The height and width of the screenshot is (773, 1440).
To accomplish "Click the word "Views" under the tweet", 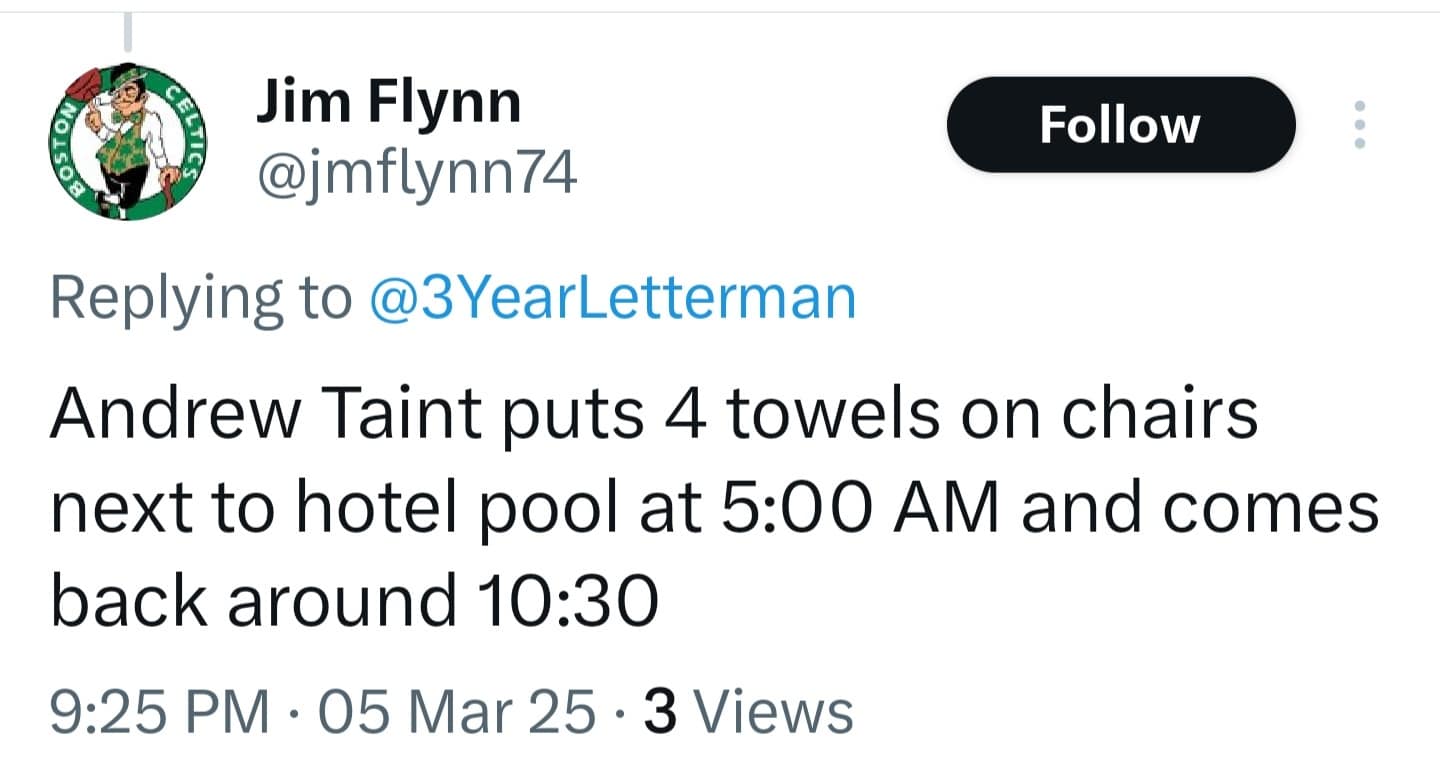I will pyautogui.click(x=773, y=712).
